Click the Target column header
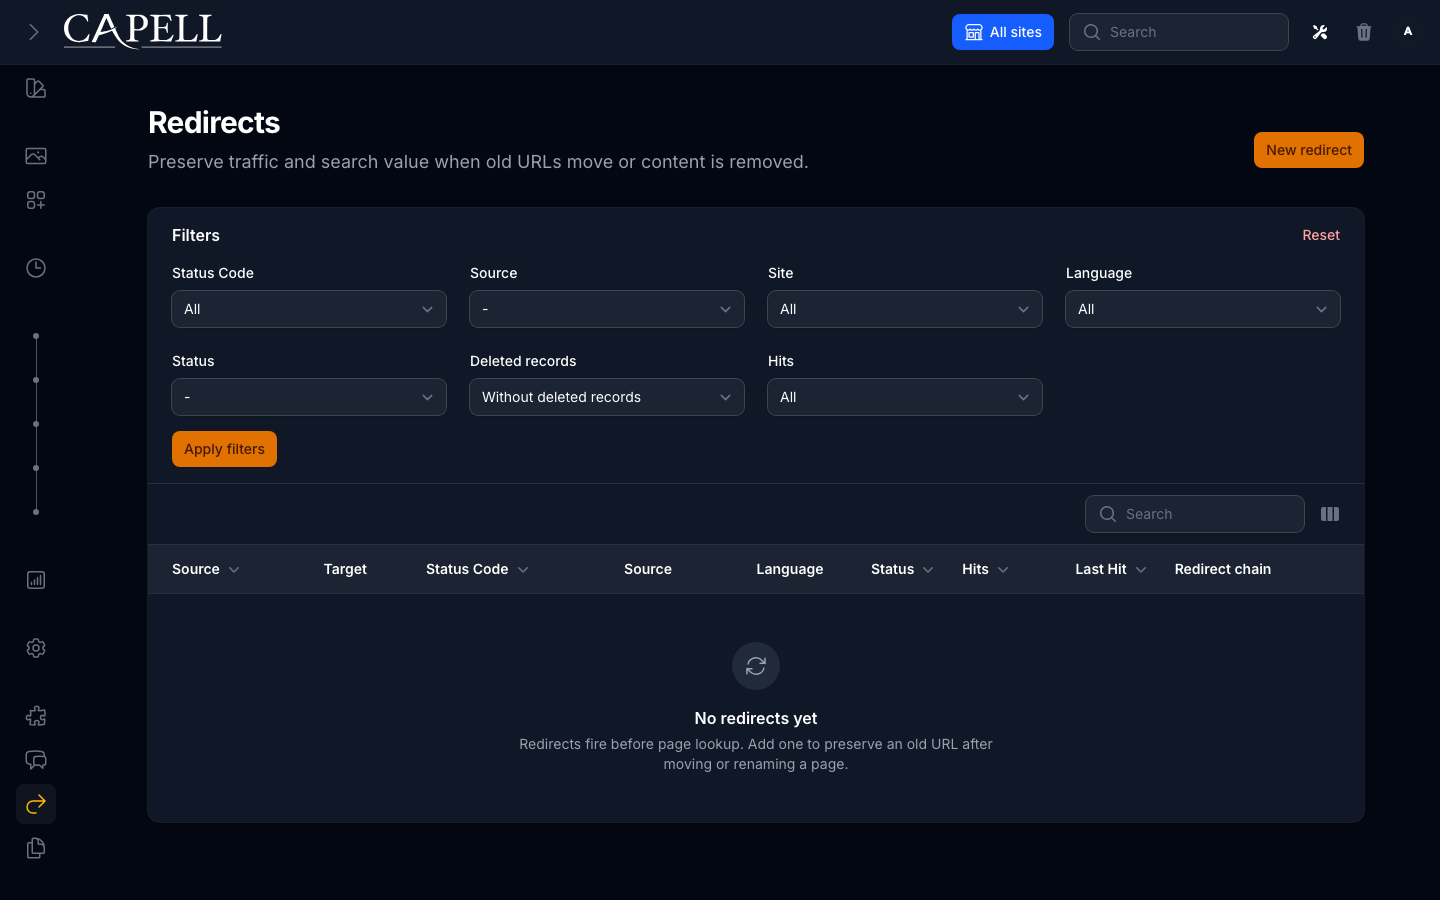The width and height of the screenshot is (1440, 900). (x=345, y=569)
